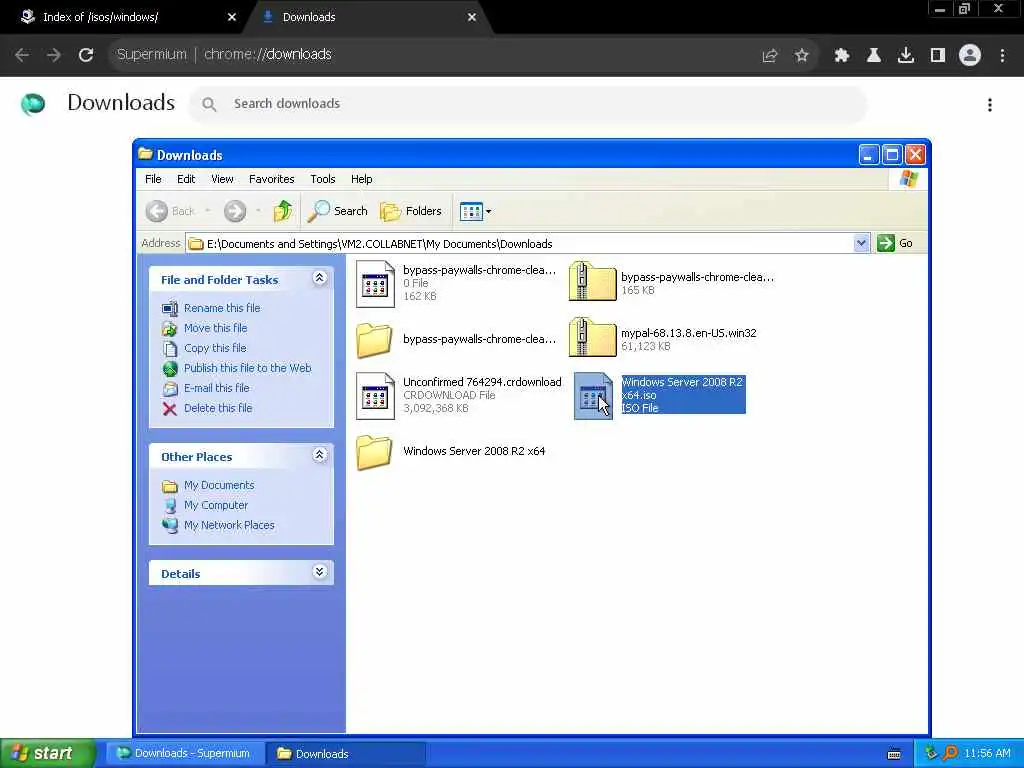The width and height of the screenshot is (1024, 768).
Task: Click the Search downloads field
Action: [528, 104]
